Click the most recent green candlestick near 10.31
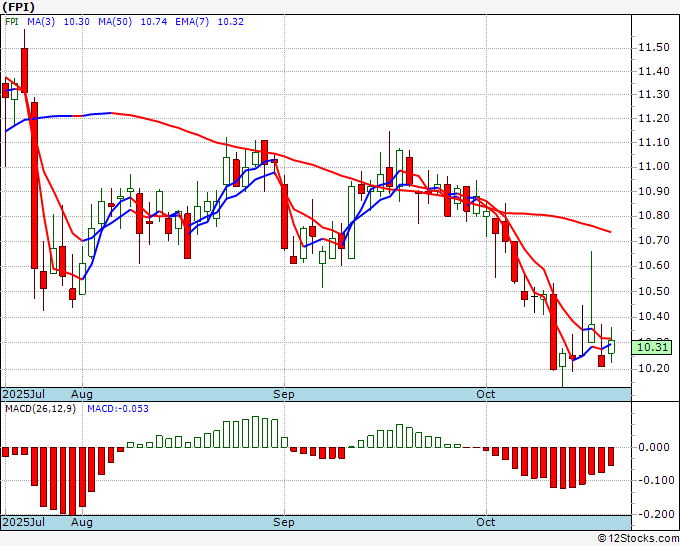This screenshot has height=546, width=680. pyautogui.click(x=611, y=347)
